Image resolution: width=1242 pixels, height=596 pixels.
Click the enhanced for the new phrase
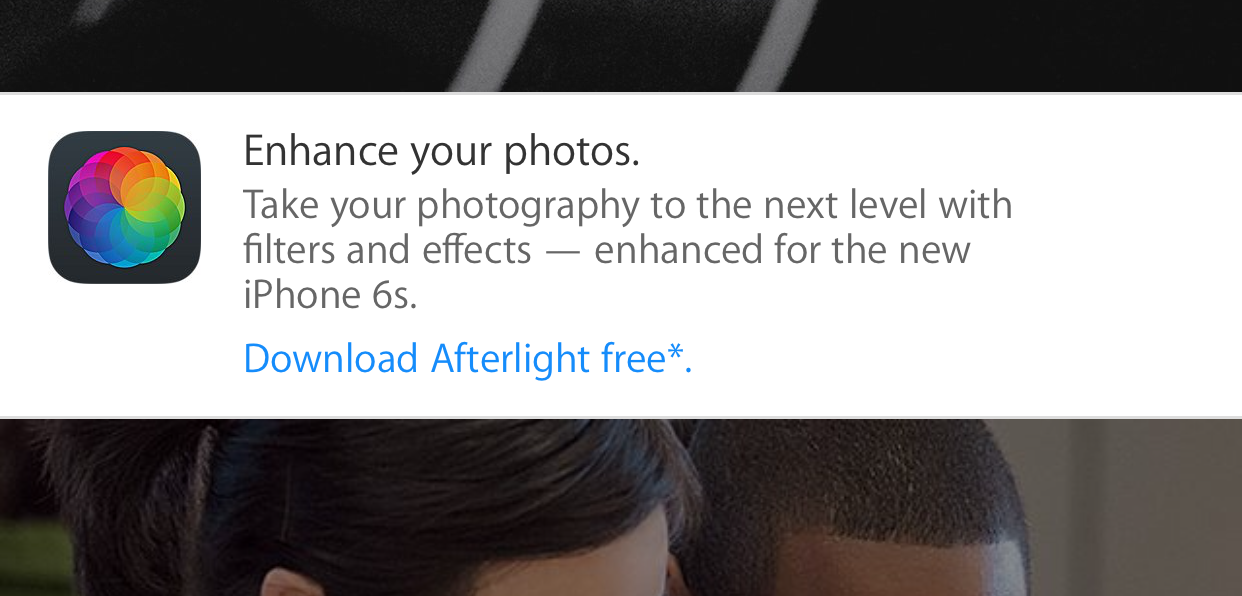tap(782, 250)
